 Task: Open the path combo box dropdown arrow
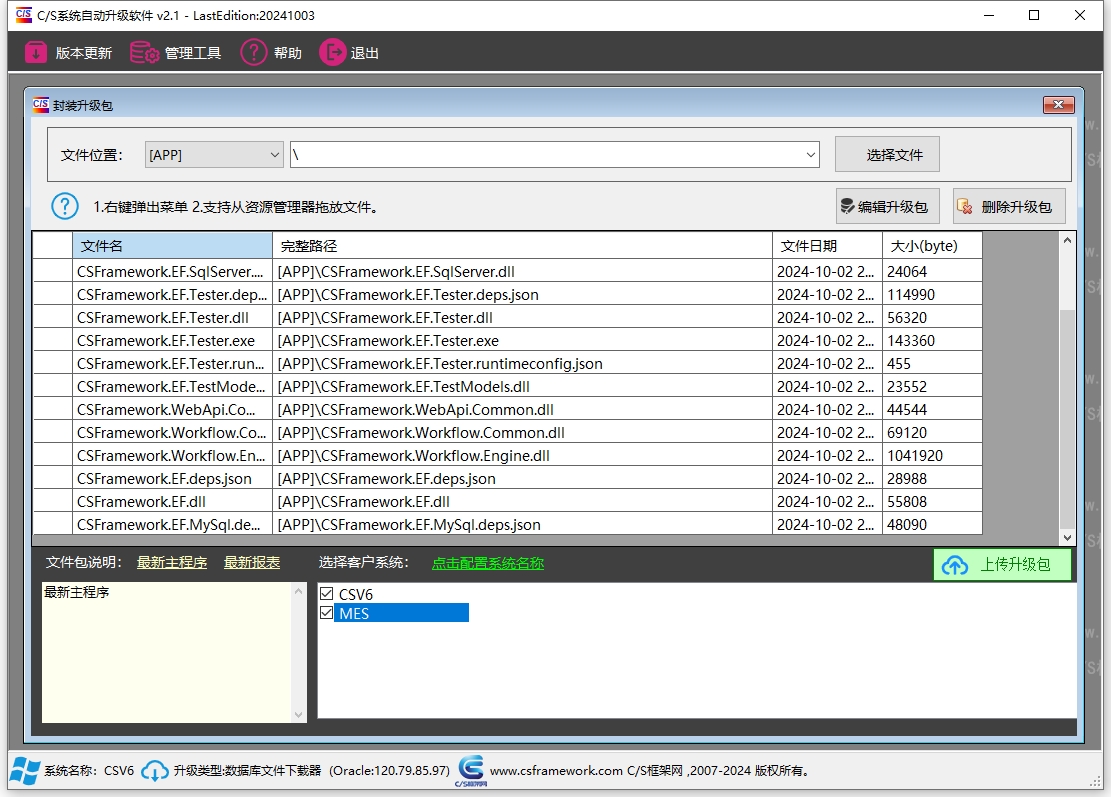pyautogui.click(x=811, y=155)
